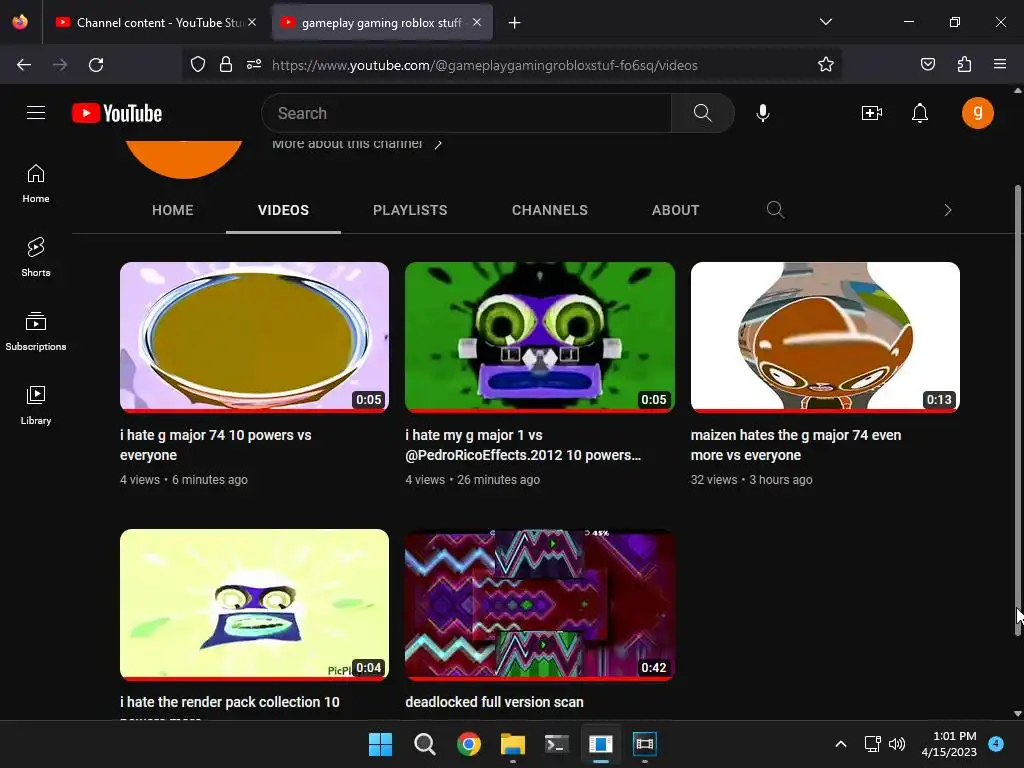This screenshot has width=1024, height=768.
Task: Click the YouTube logo
Action: click(x=117, y=113)
